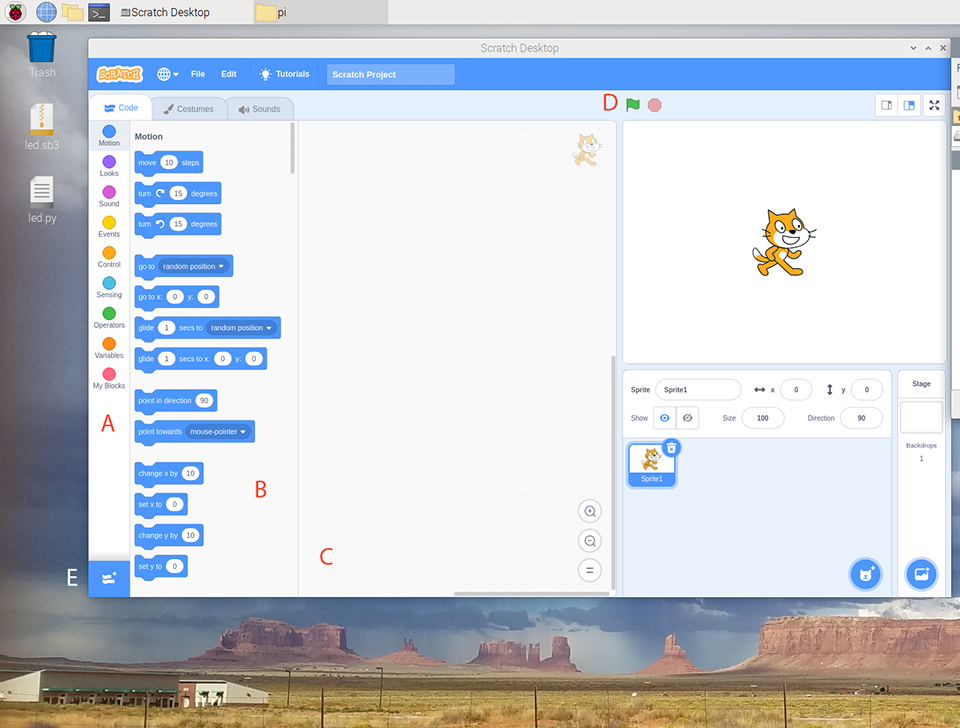Switch to small stage layout

pos(886,105)
